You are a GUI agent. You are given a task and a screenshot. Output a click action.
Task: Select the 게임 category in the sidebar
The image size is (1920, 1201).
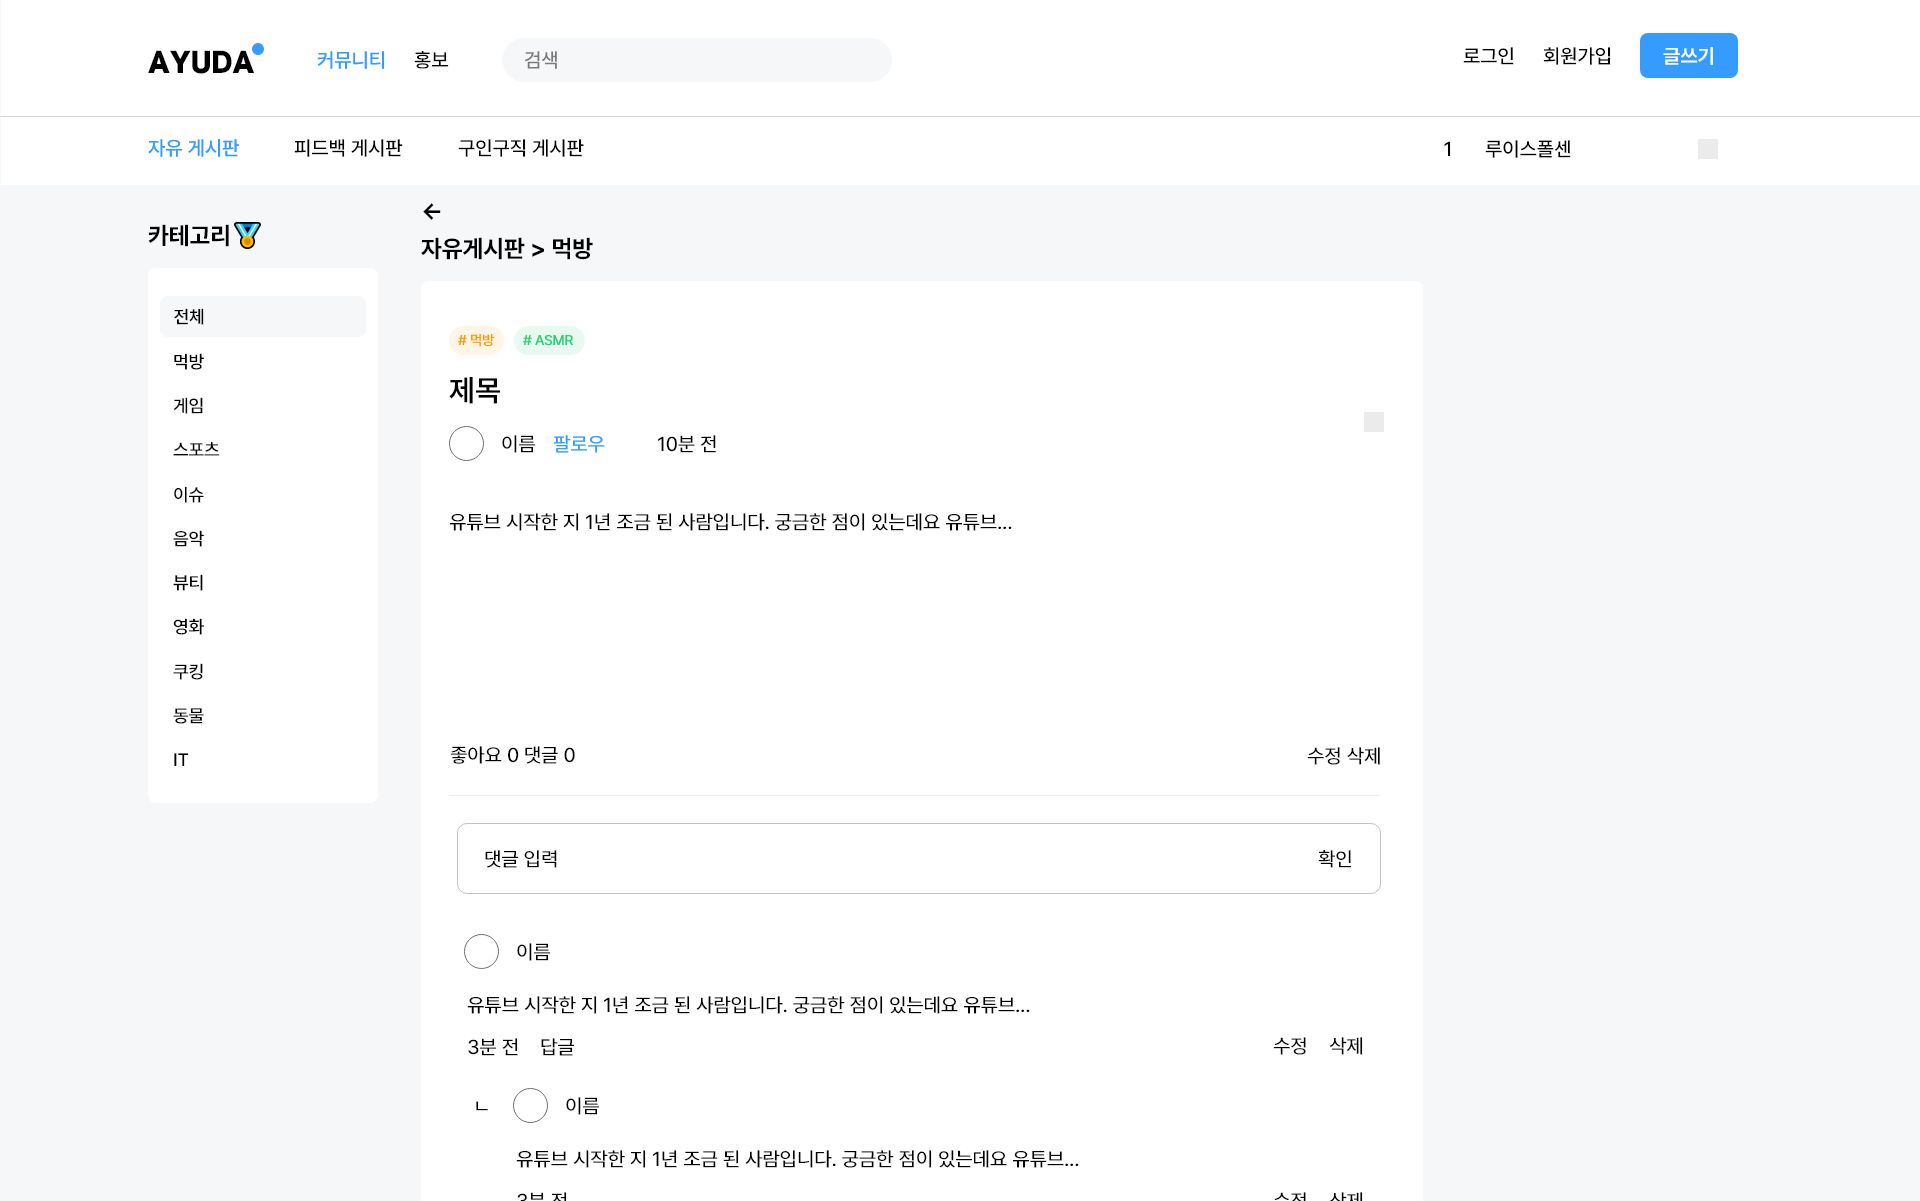tap(188, 405)
